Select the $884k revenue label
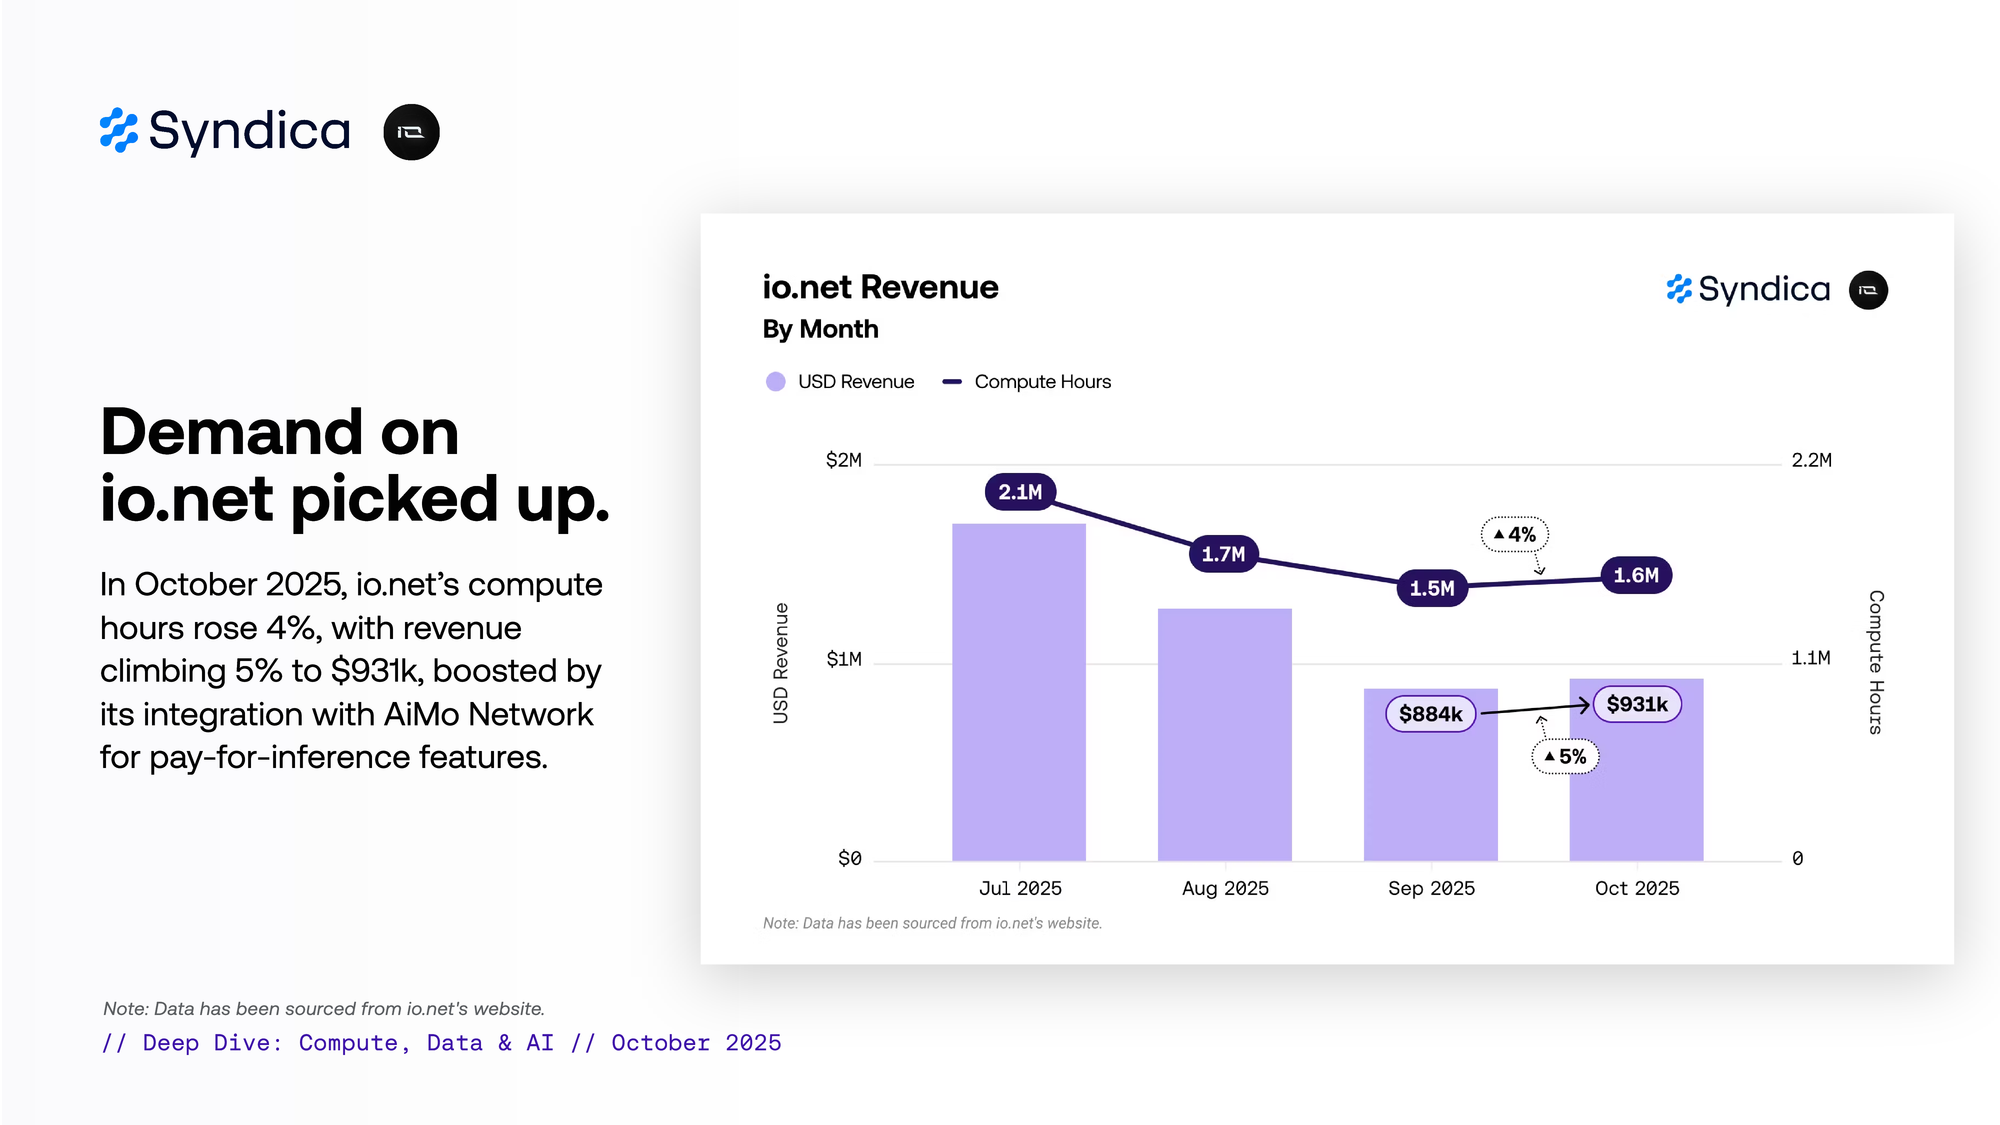This screenshot has height=1125, width=2000. click(1430, 714)
